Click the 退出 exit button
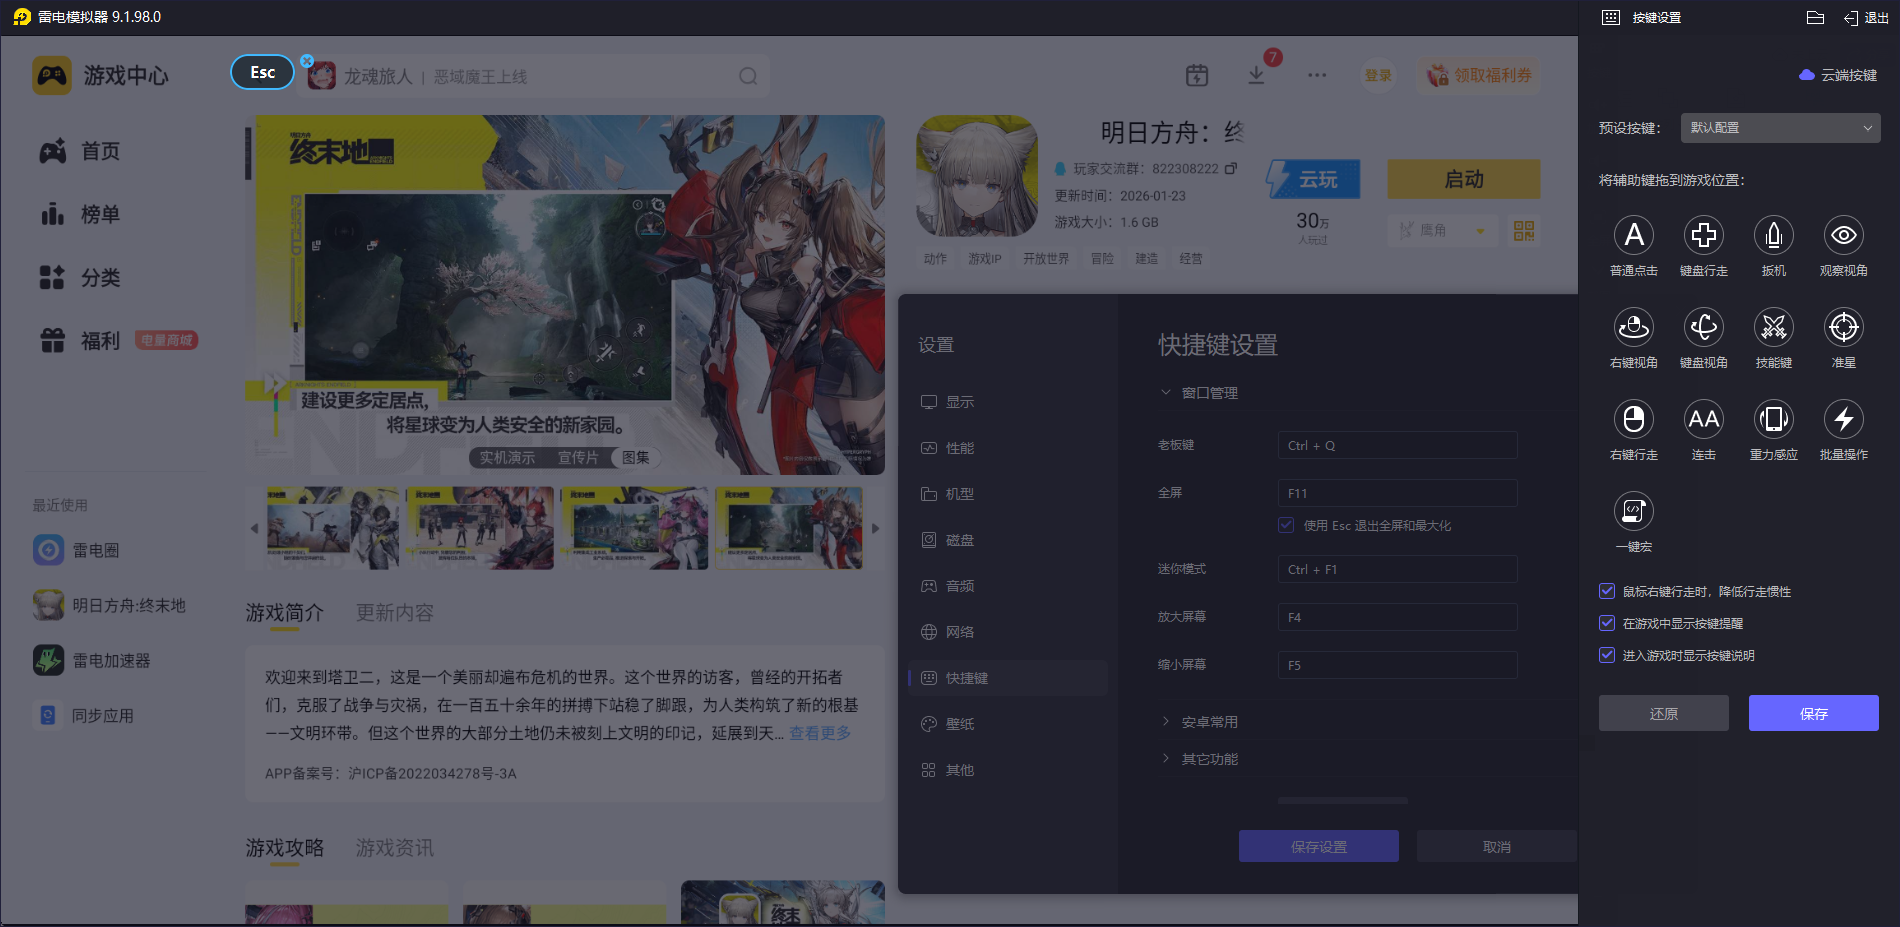 (1866, 18)
